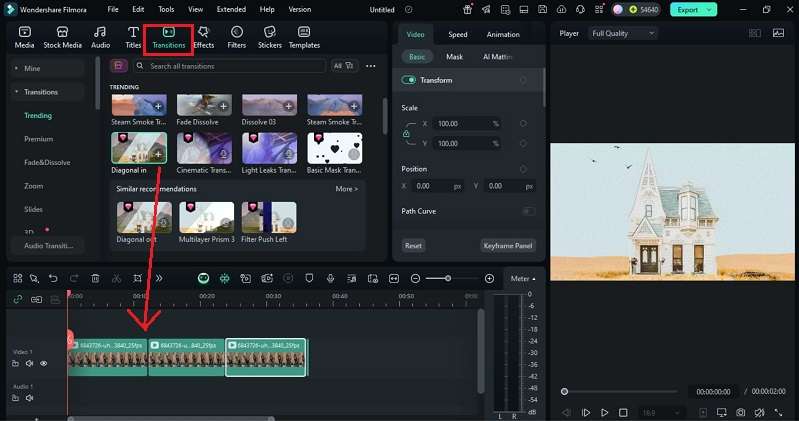Screen dimensions: 799x421
Task: Click the Search all transitions field
Action: (230, 66)
